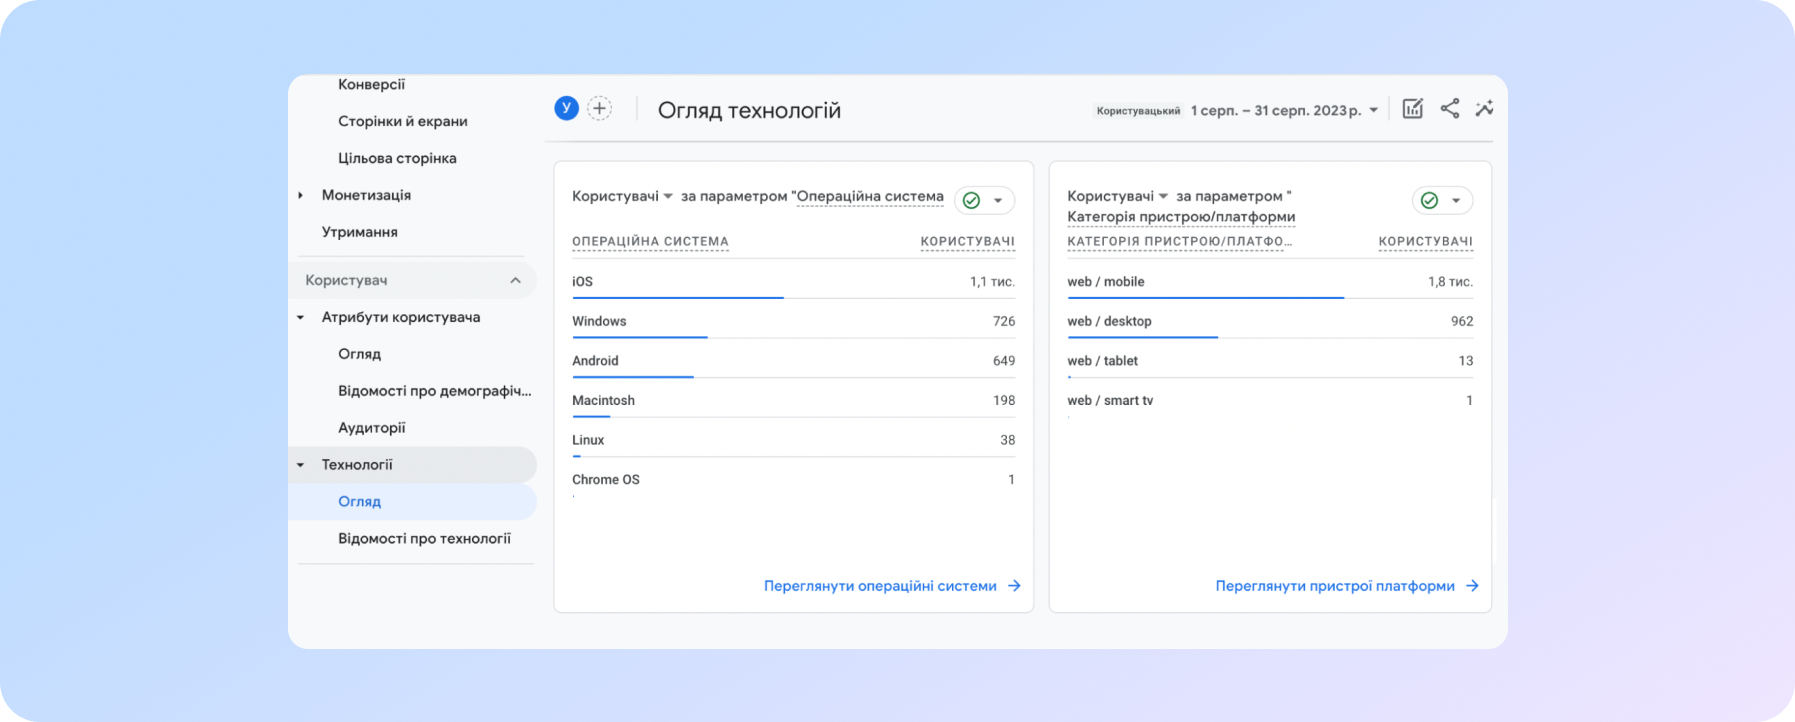Open the customize report edit icon
Screen dimensions: 1795x722
point(1412,109)
